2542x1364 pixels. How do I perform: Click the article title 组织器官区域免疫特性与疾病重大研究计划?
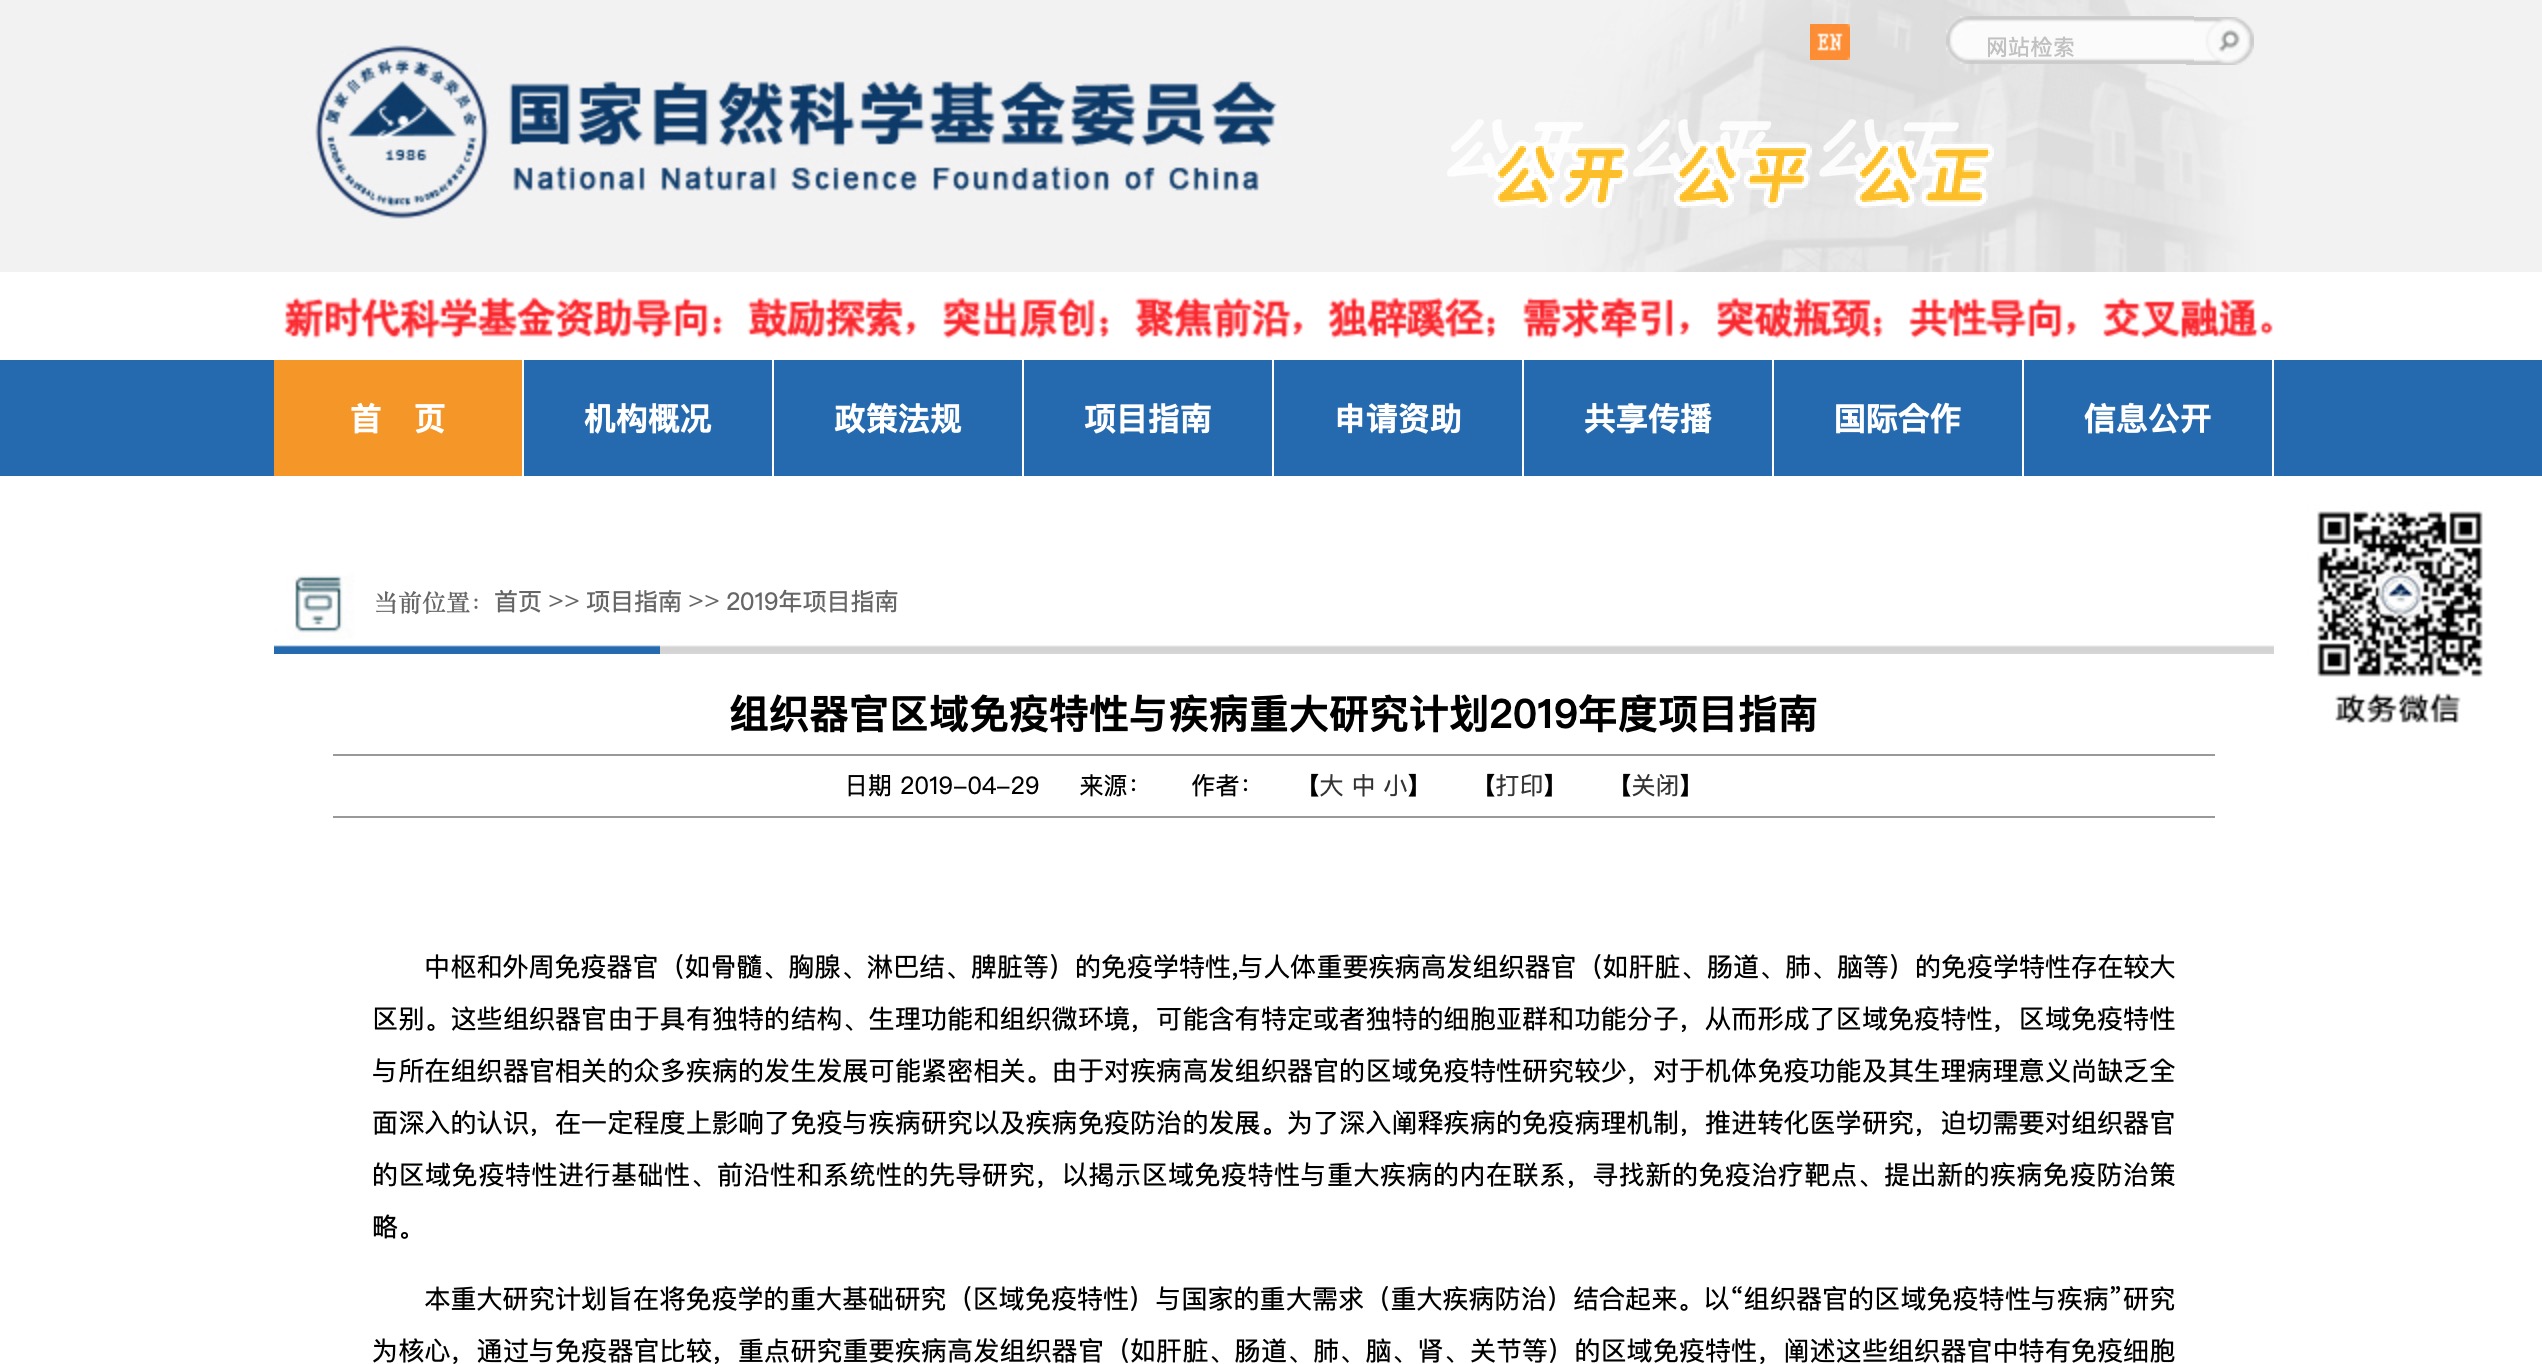click(1272, 714)
